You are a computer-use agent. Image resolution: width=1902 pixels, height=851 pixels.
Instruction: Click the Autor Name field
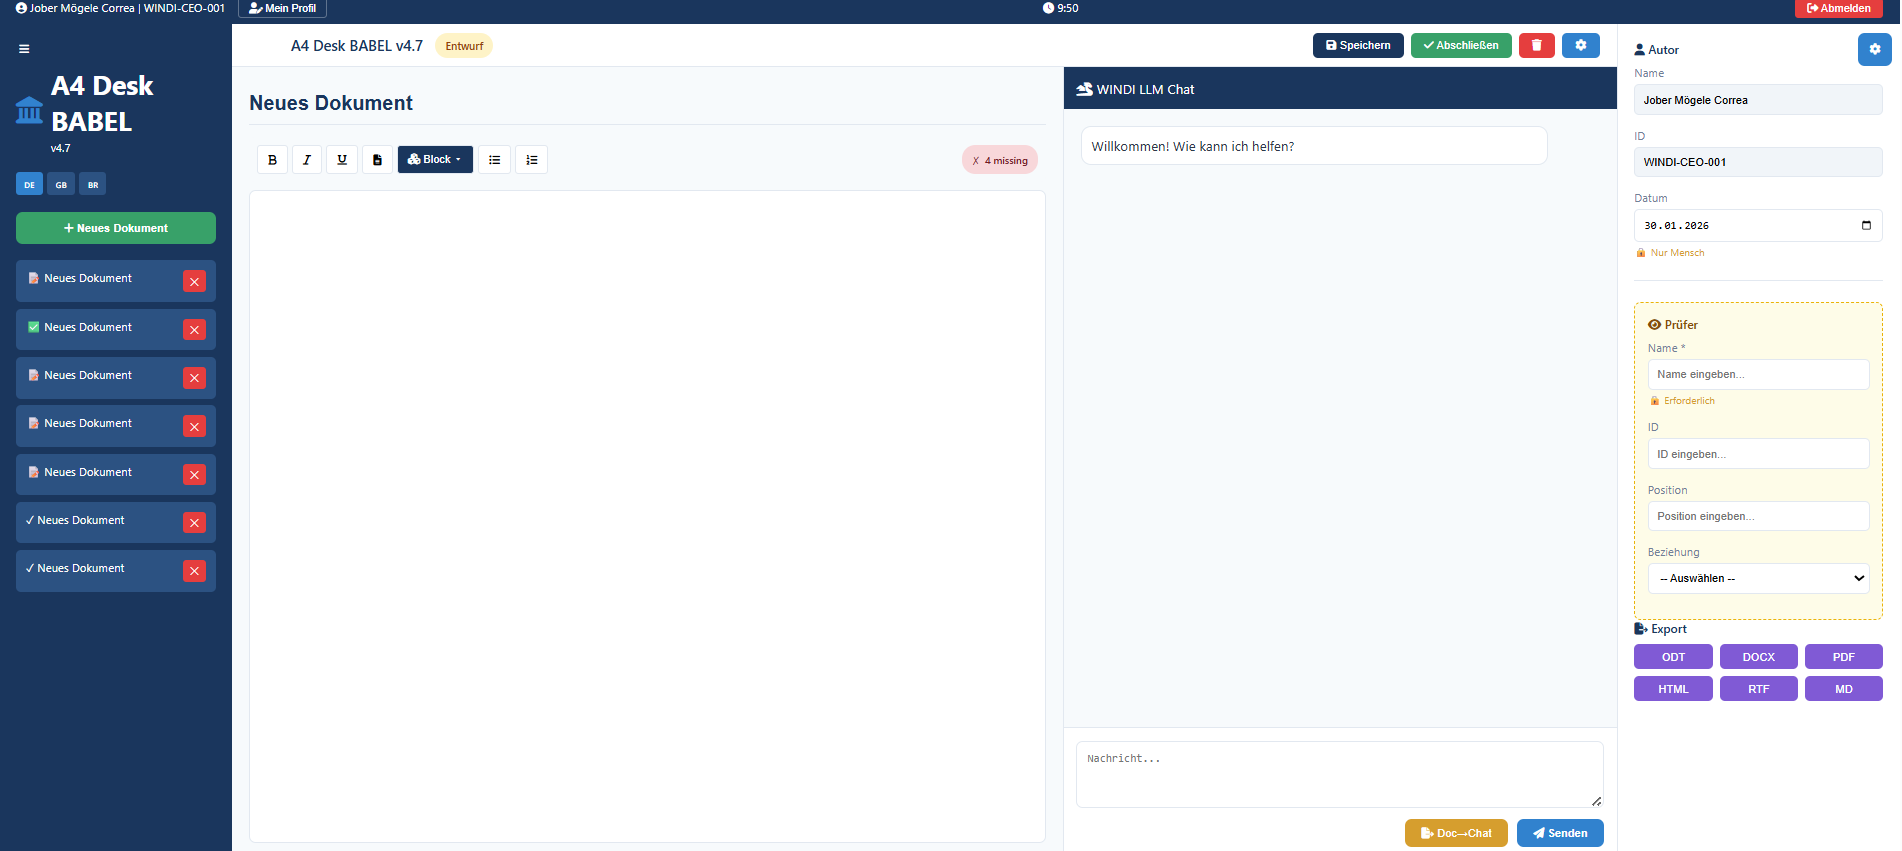pos(1758,100)
